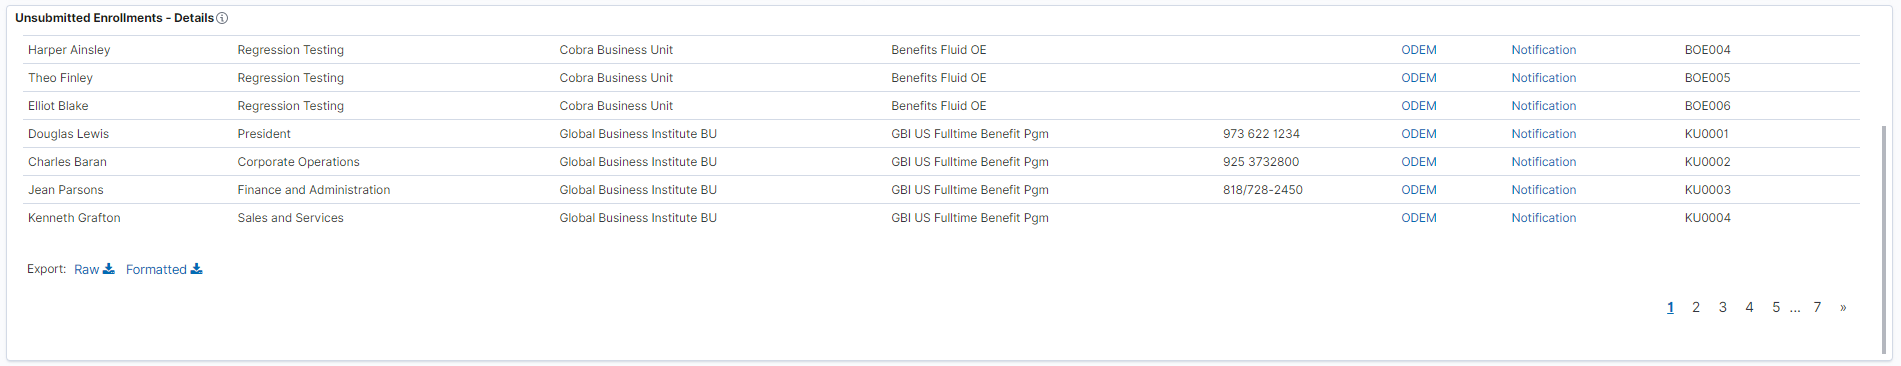Go to last page 7
Image resolution: width=1901 pixels, height=366 pixels.
[x=1817, y=307]
